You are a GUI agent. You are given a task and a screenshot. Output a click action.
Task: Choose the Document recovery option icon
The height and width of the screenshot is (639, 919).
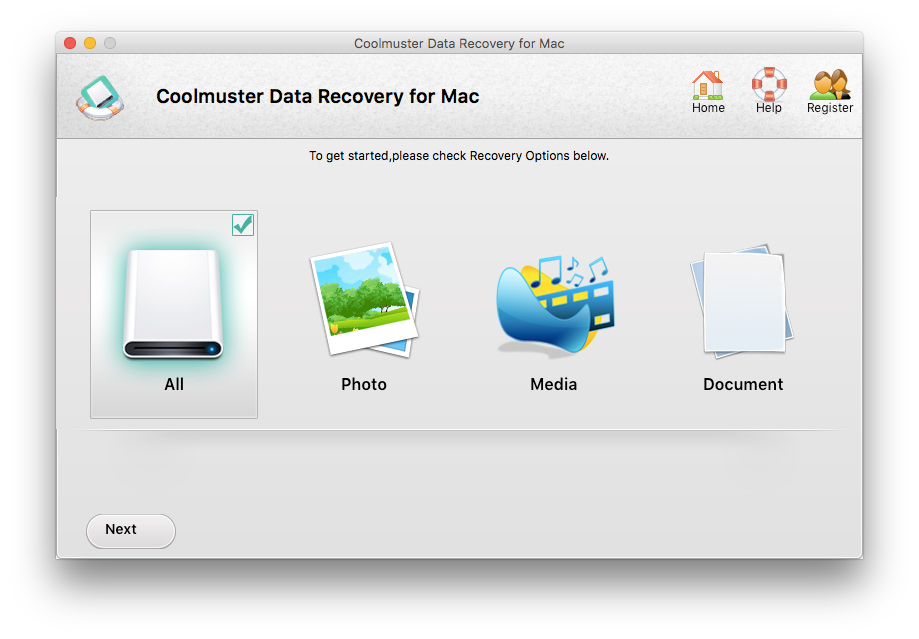coord(743,301)
